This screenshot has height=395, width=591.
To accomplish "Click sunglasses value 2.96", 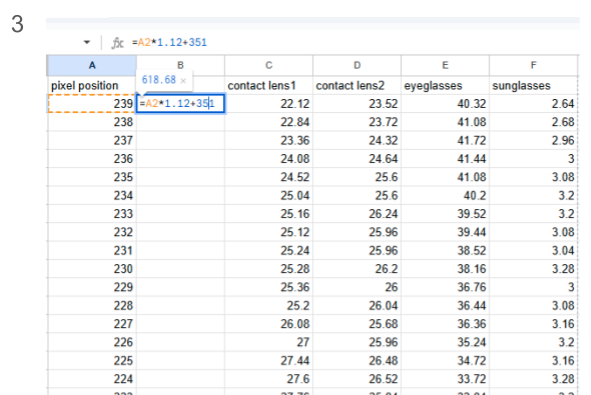I will [x=533, y=140].
